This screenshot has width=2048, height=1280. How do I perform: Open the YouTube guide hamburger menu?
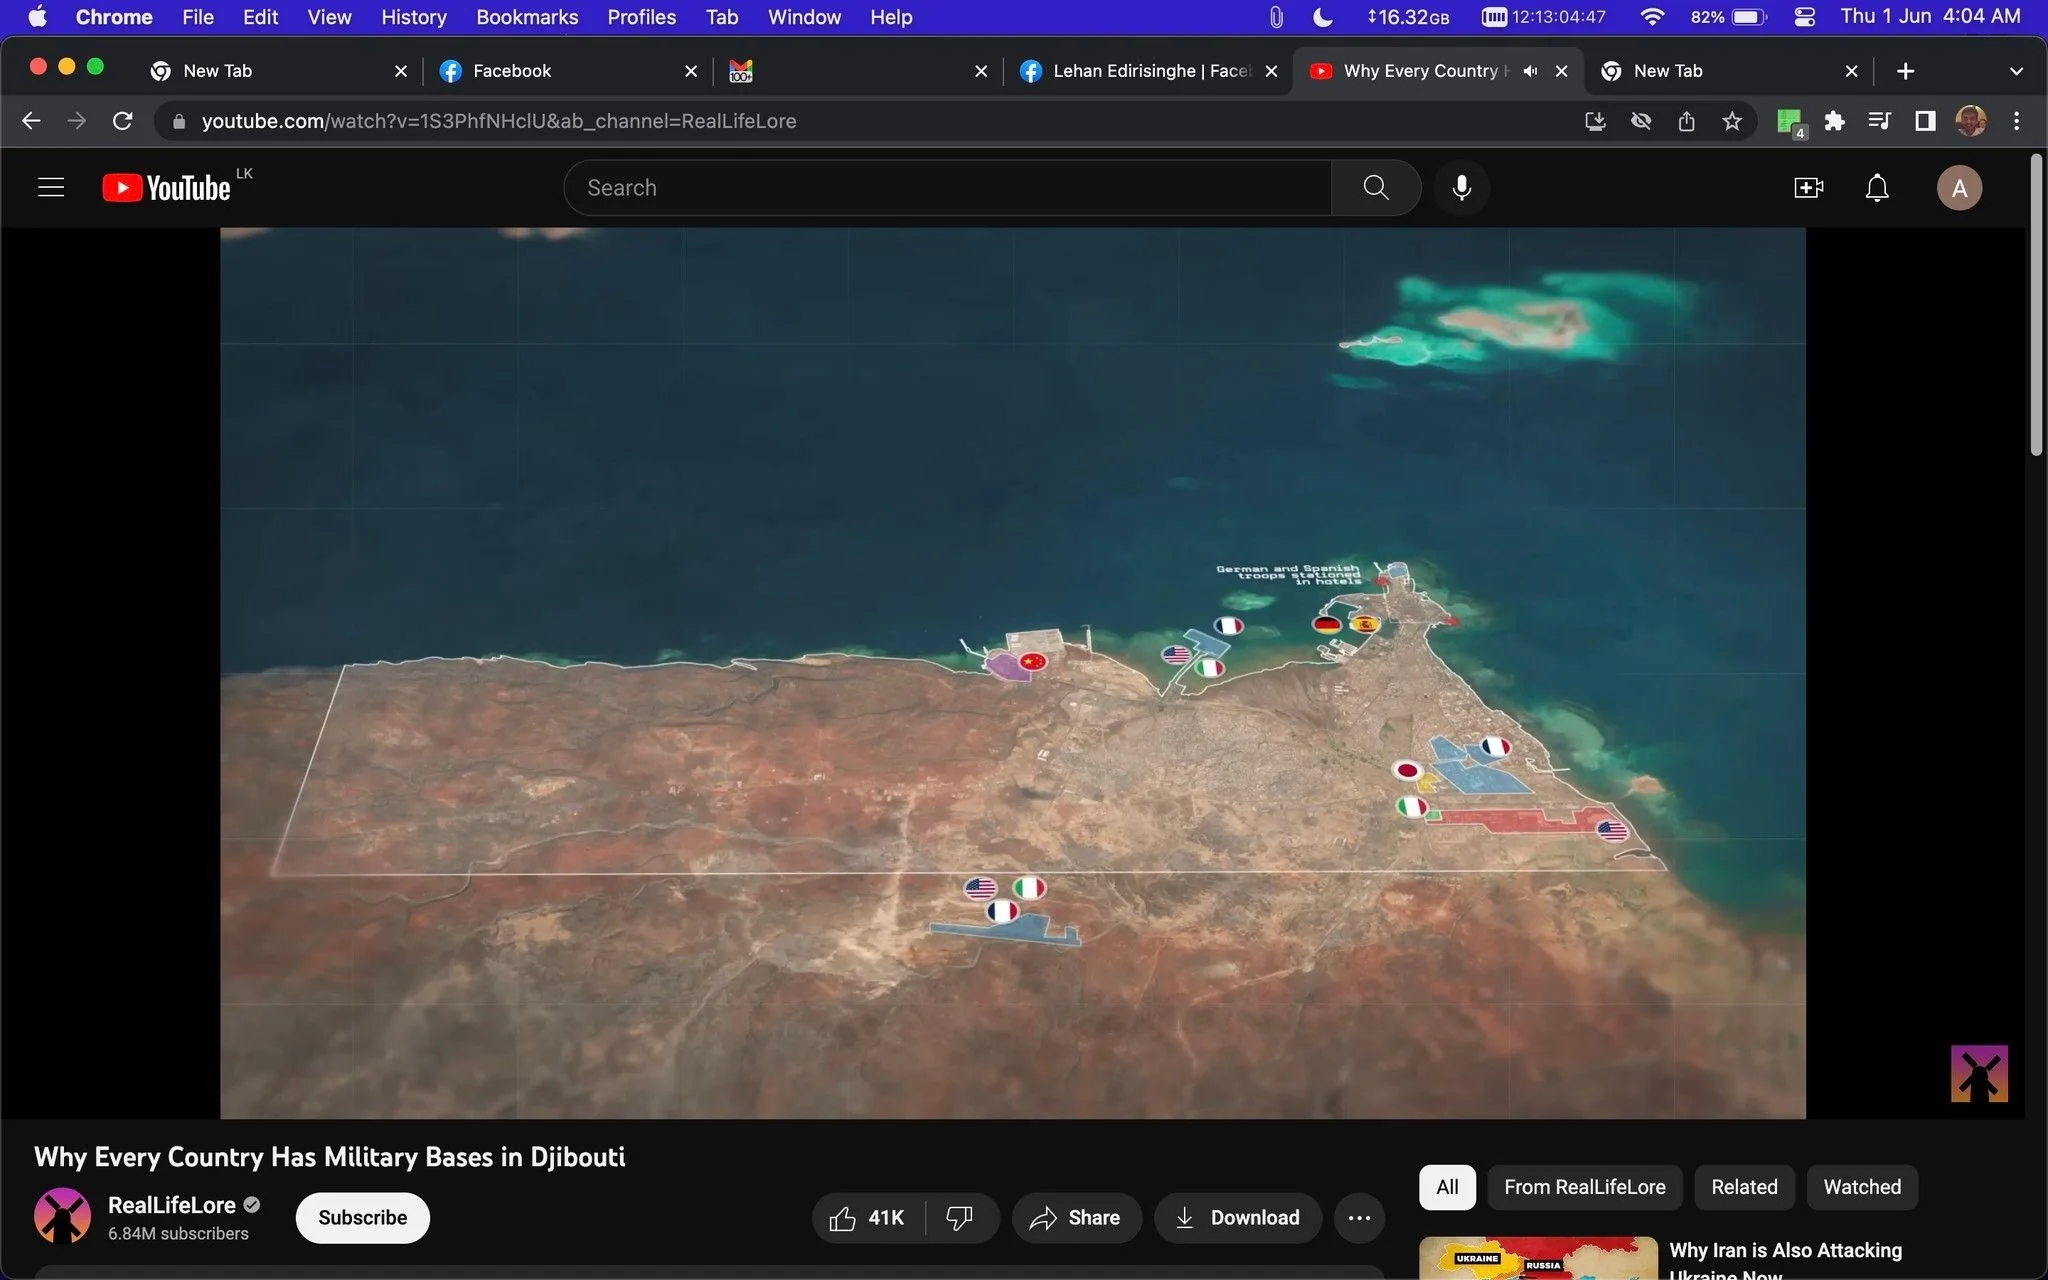pyautogui.click(x=51, y=188)
